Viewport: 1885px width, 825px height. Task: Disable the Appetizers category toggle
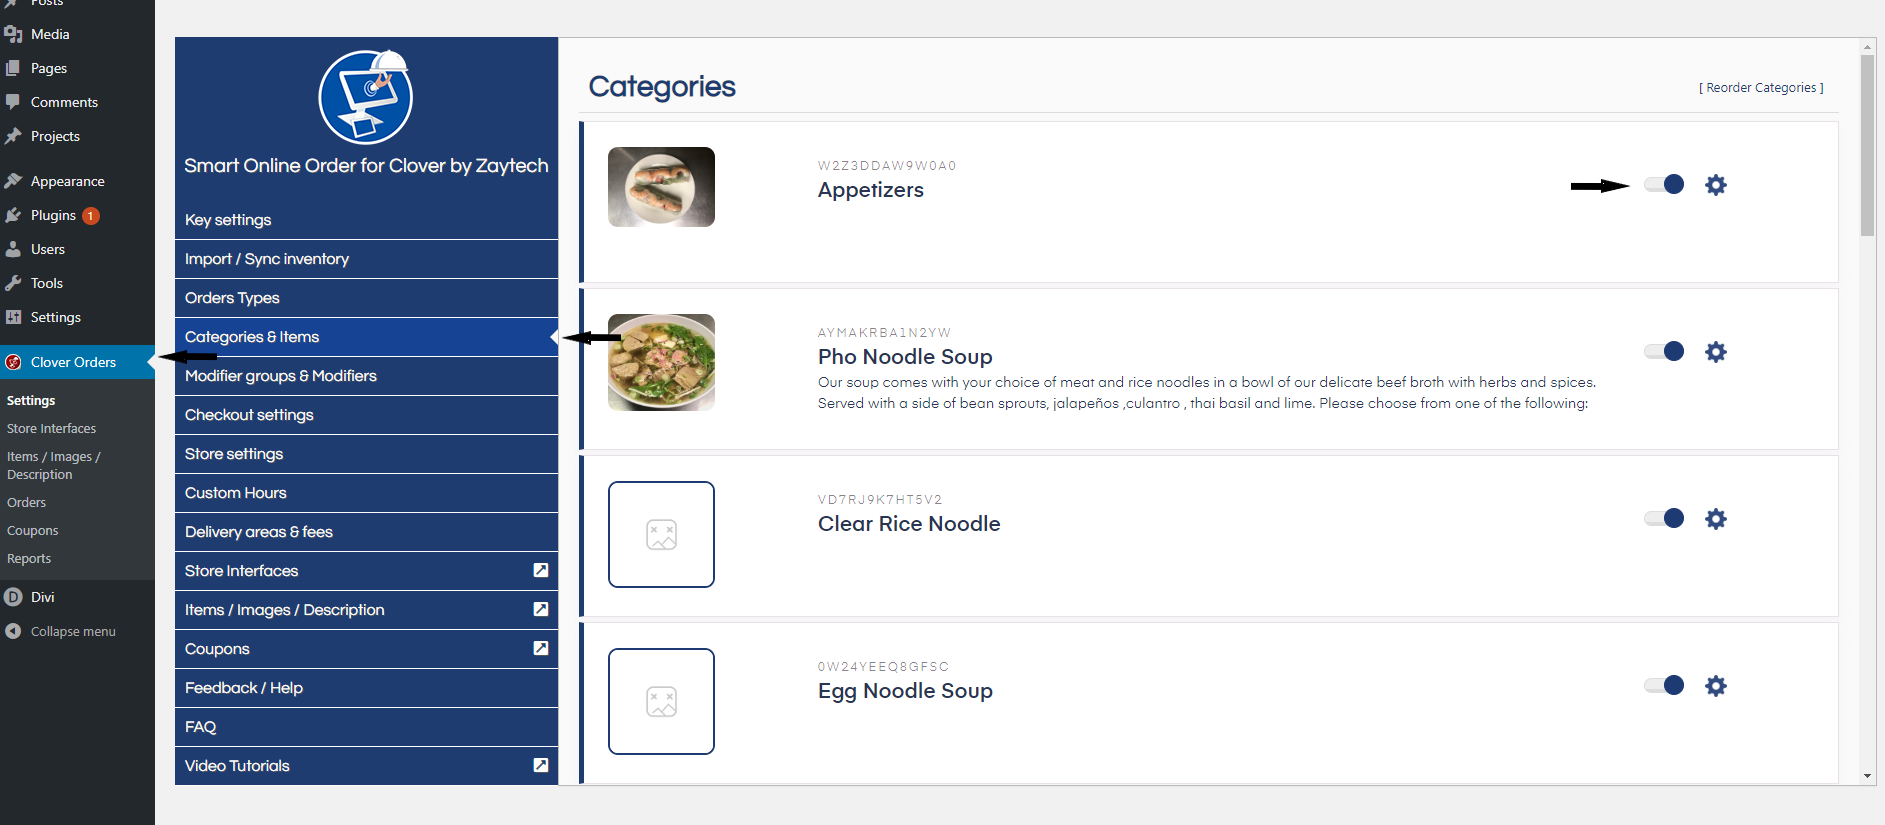(x=1663, y=184)
